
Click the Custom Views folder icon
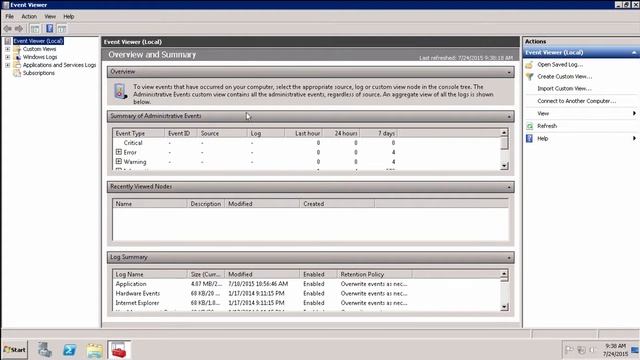[17, 49]
